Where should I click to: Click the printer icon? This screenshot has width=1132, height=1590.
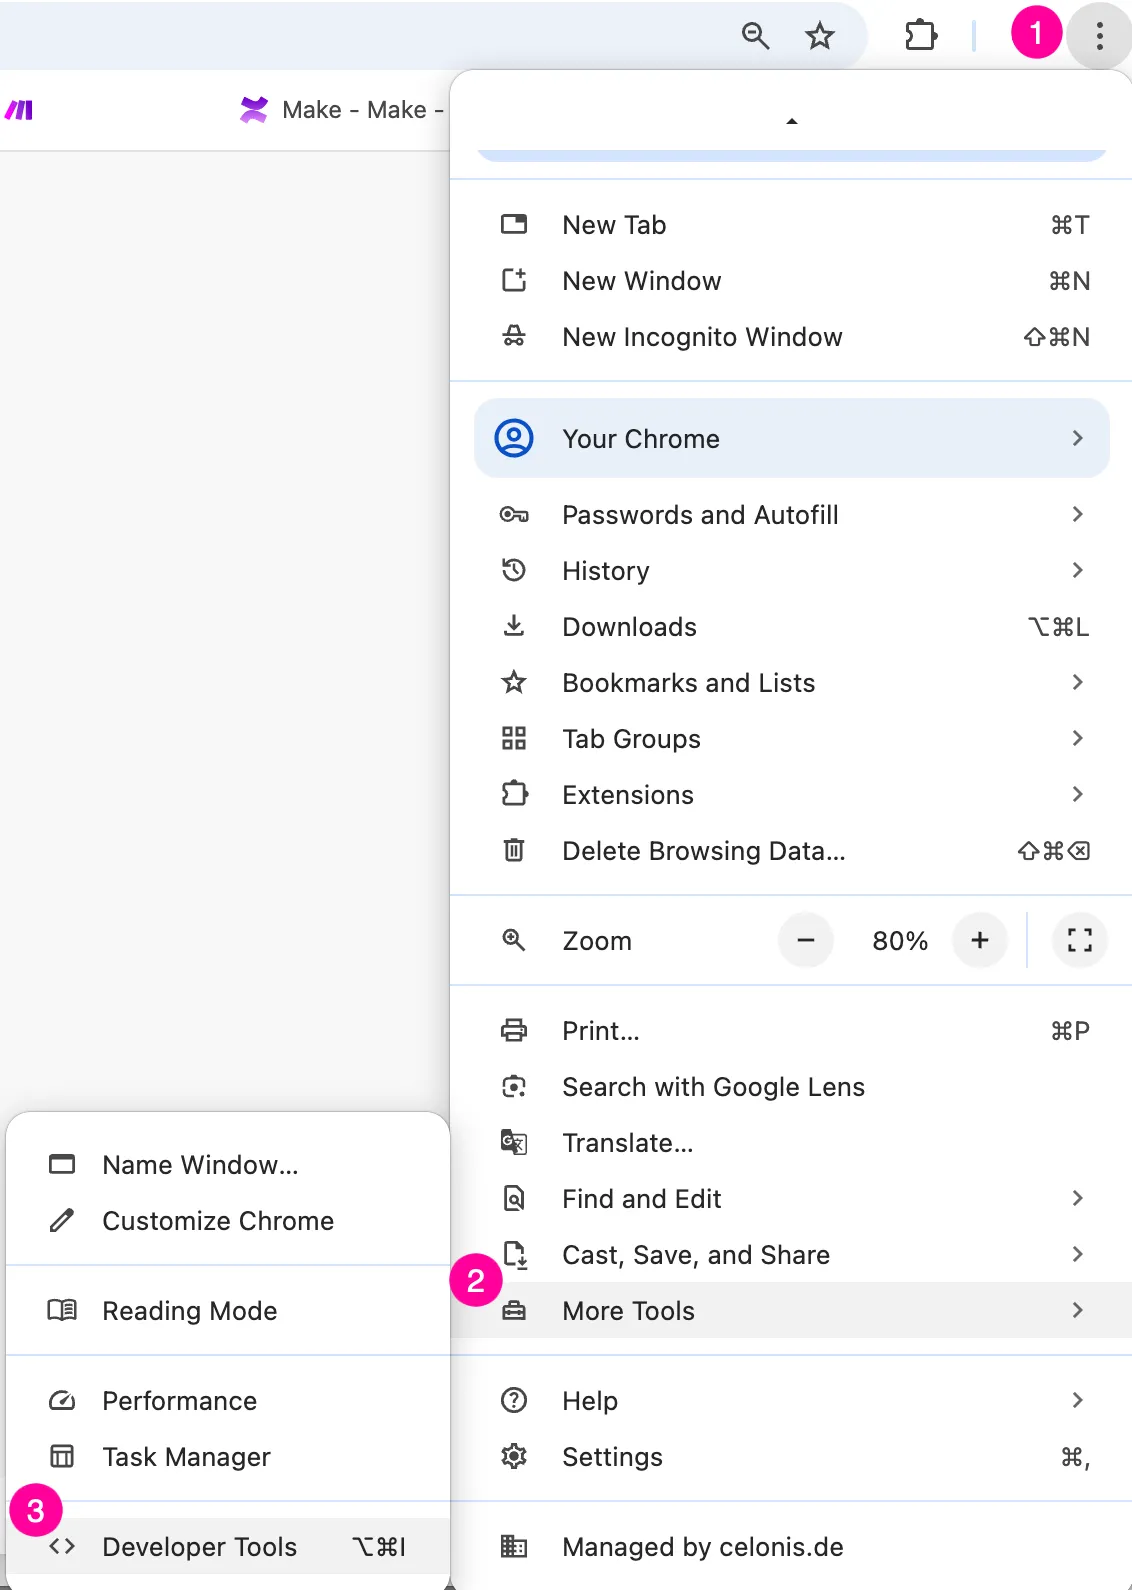coord(514,1030)
